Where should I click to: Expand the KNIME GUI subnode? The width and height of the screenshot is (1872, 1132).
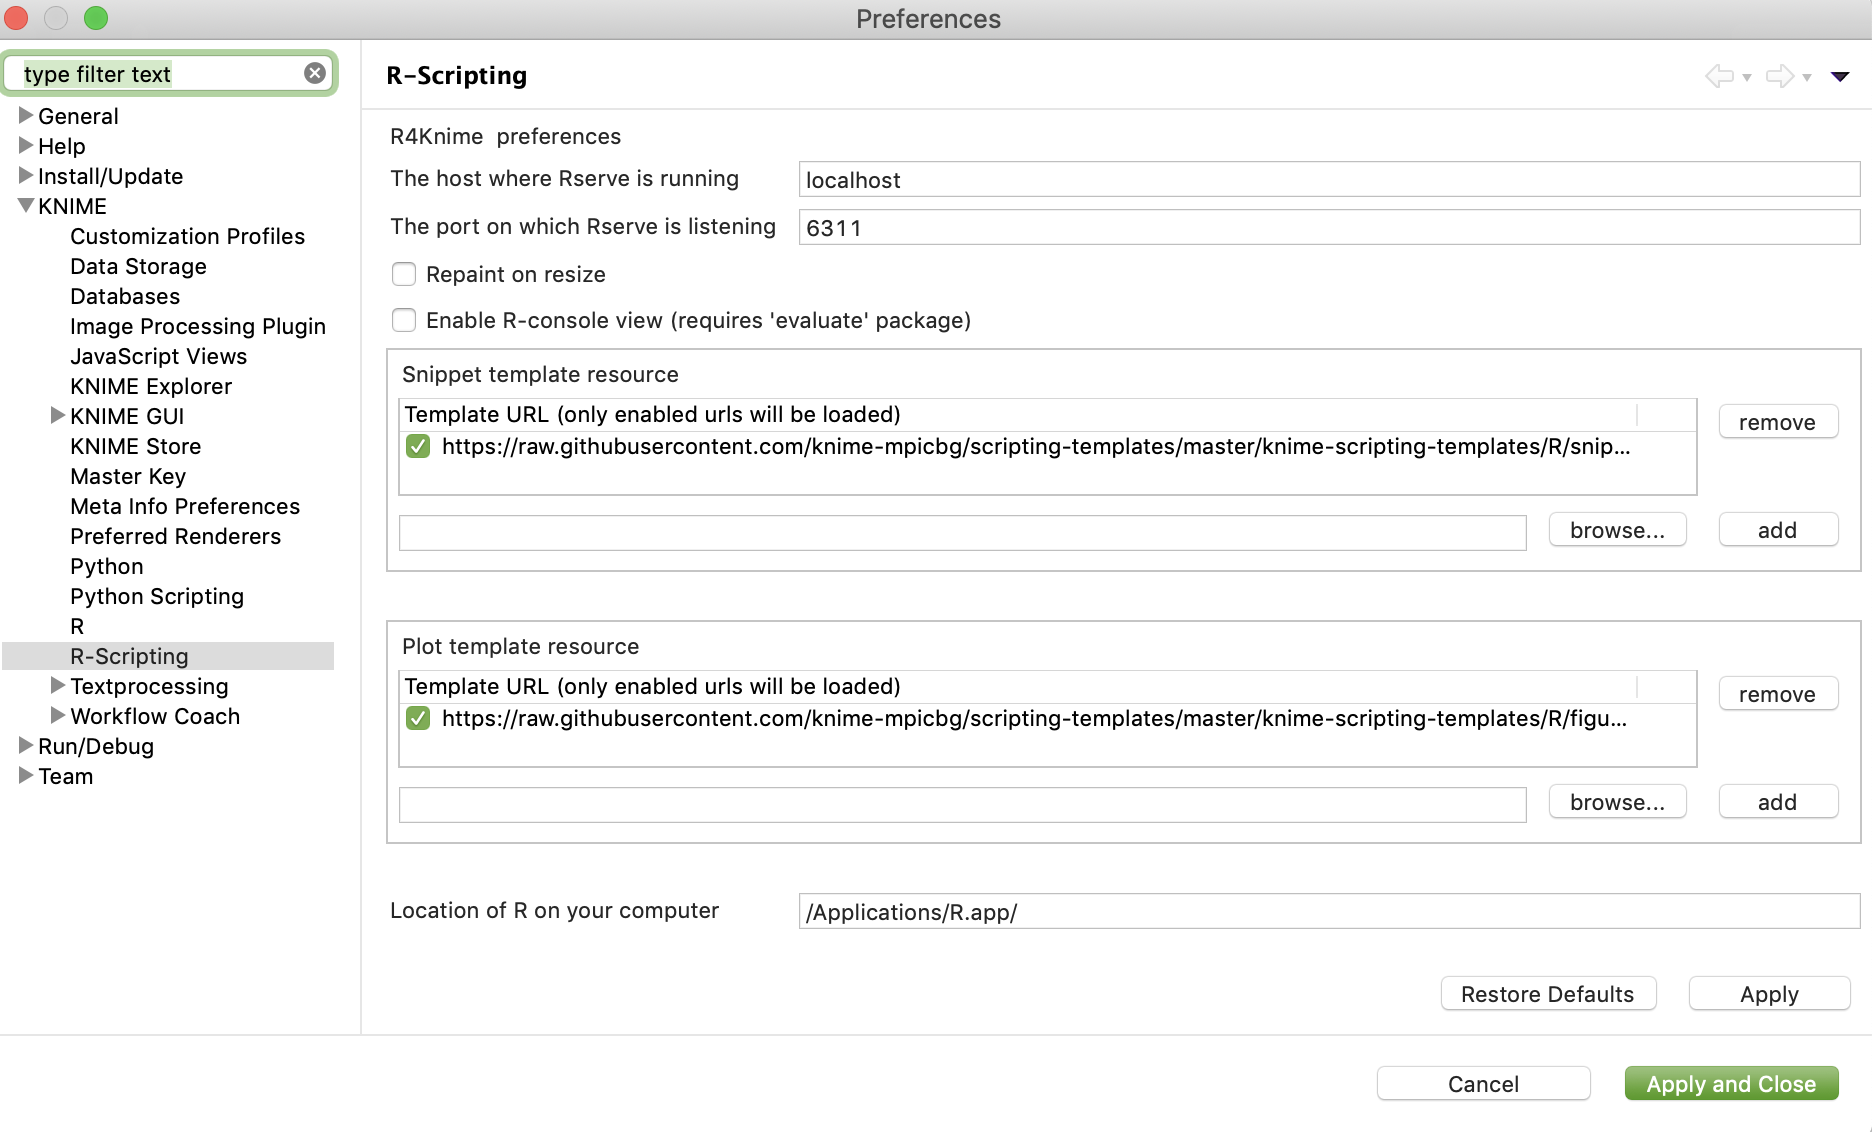coord(58,415)
